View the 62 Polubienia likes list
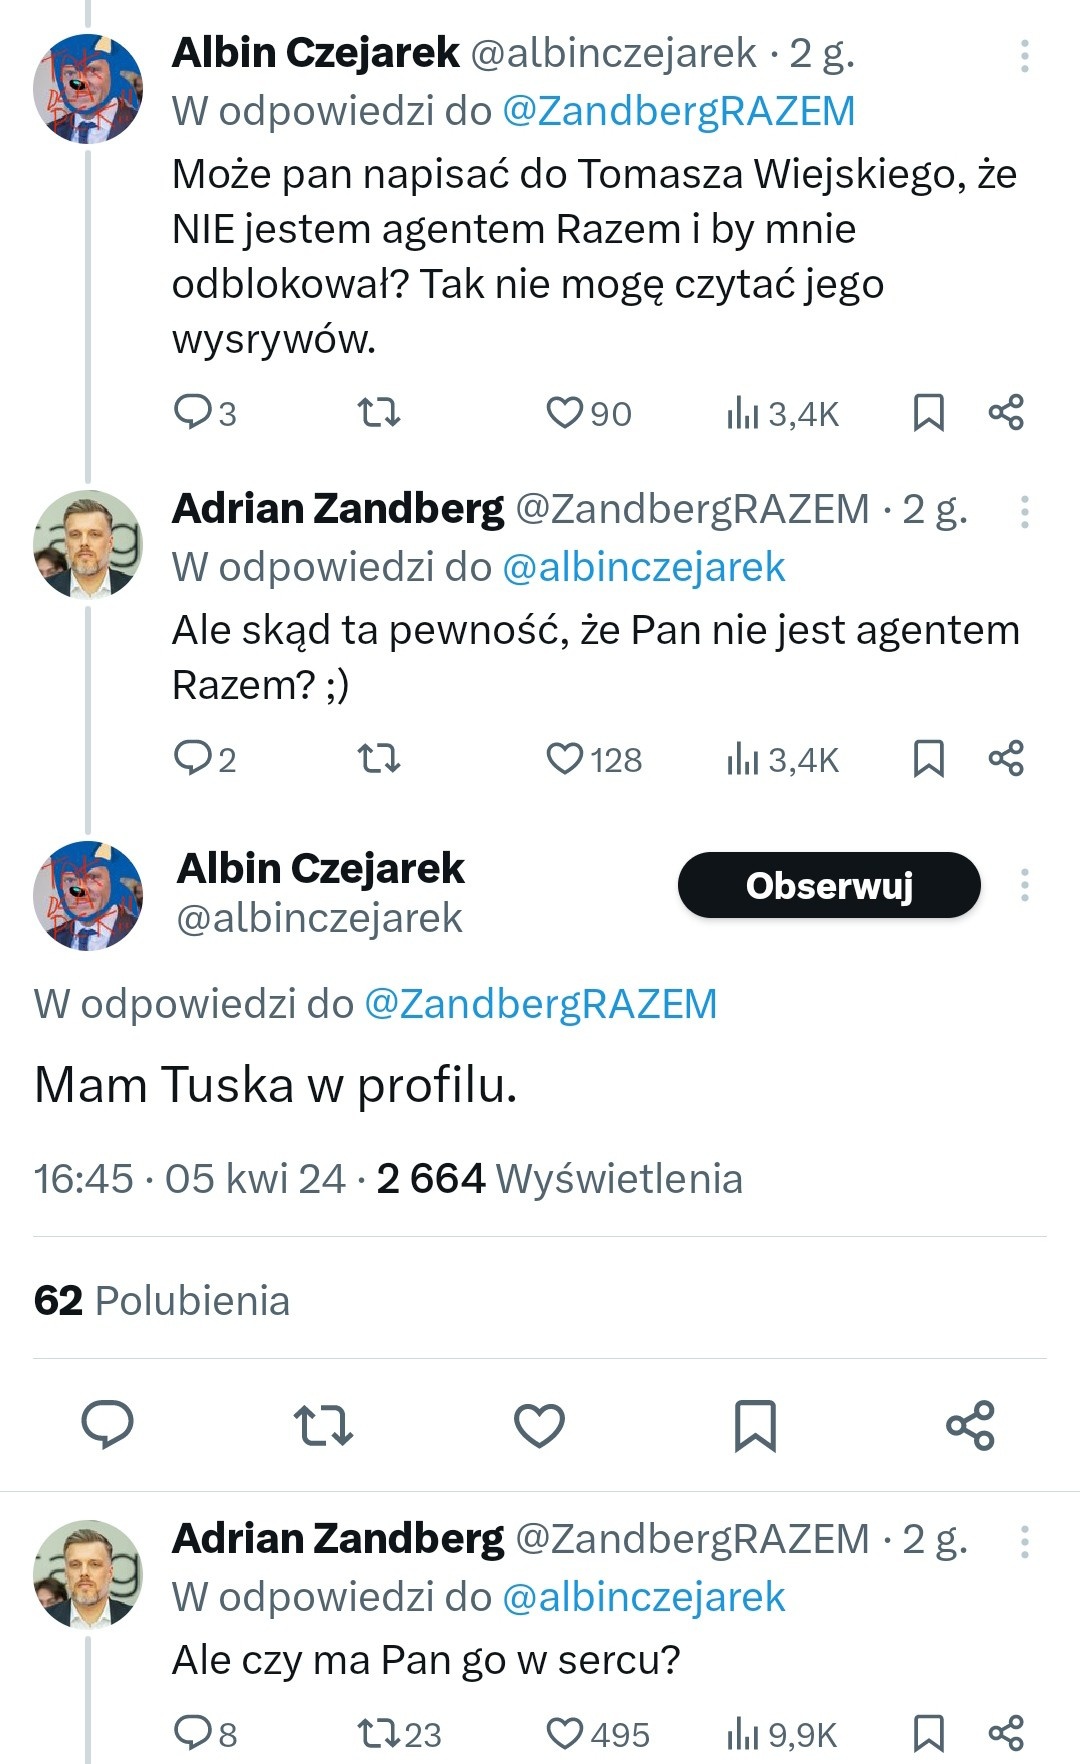 click(x=161, y=1301)
